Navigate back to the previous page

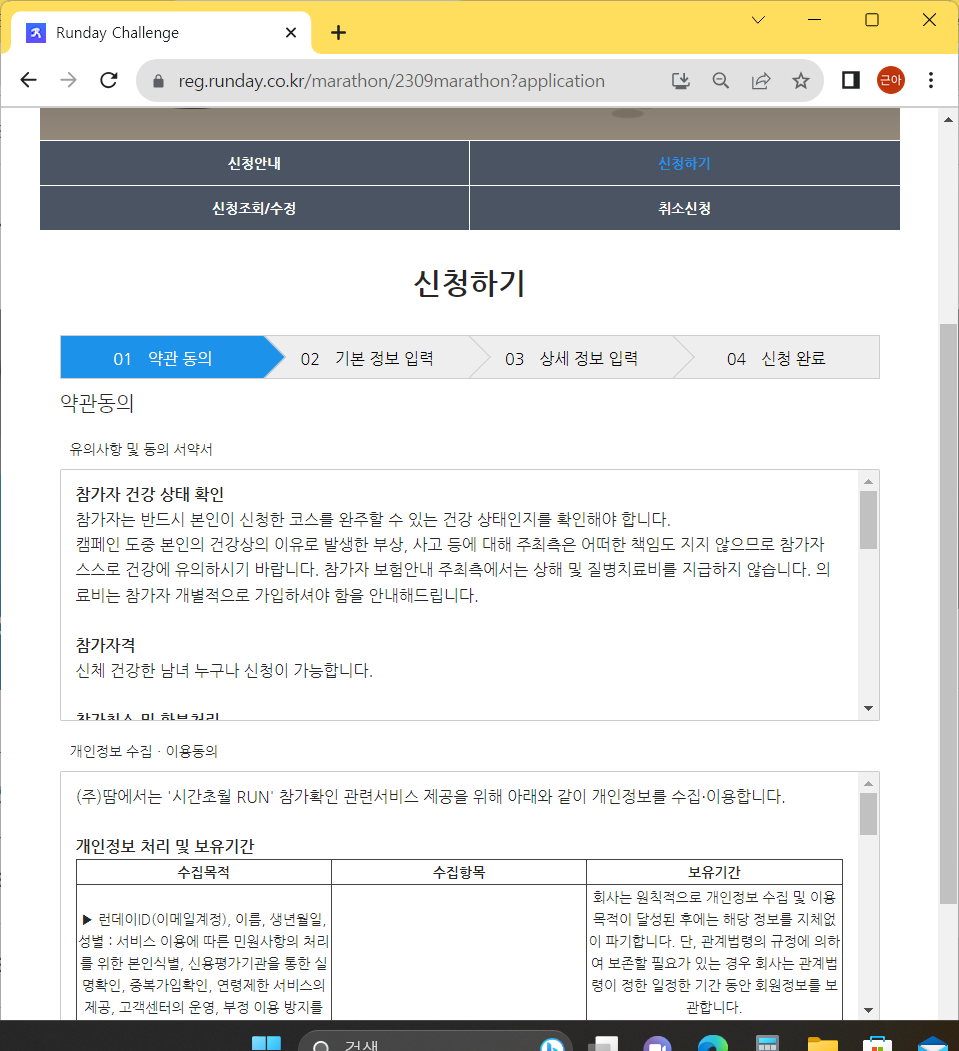click(28, 80)
